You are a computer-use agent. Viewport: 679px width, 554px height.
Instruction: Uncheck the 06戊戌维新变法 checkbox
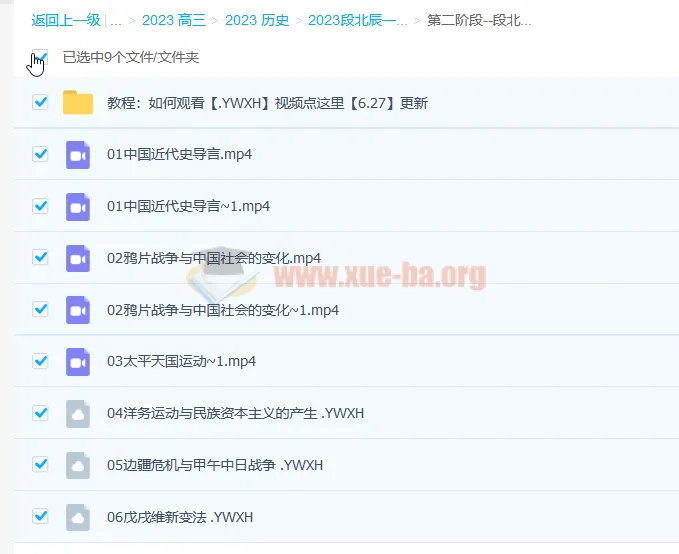[x=40, y=516]
